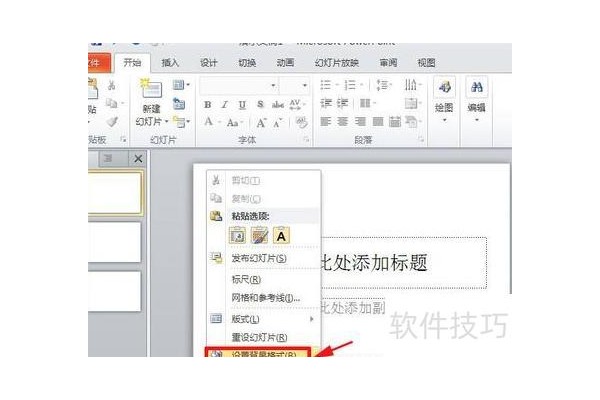Open the font name dropdown

[273, 85]
